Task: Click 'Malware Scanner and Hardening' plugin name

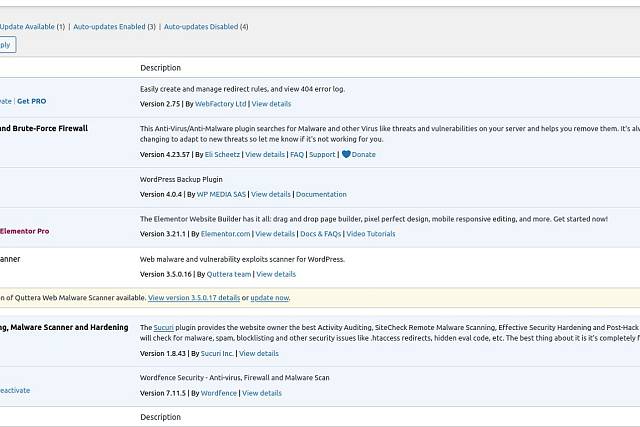Action: tap(64, 327)
